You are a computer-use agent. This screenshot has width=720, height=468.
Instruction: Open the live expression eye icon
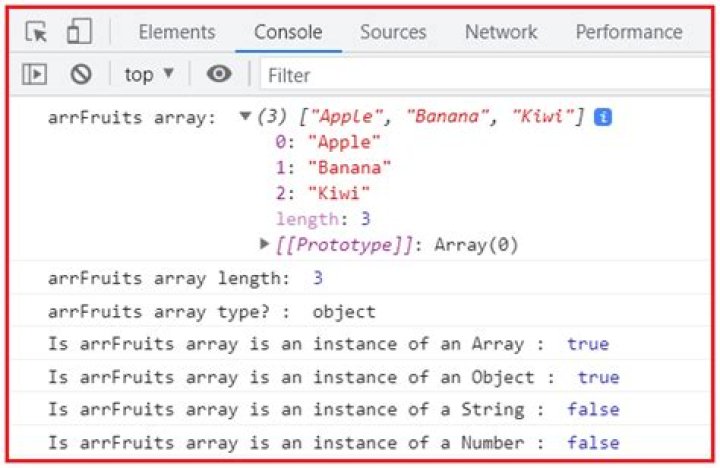point(219,73)
